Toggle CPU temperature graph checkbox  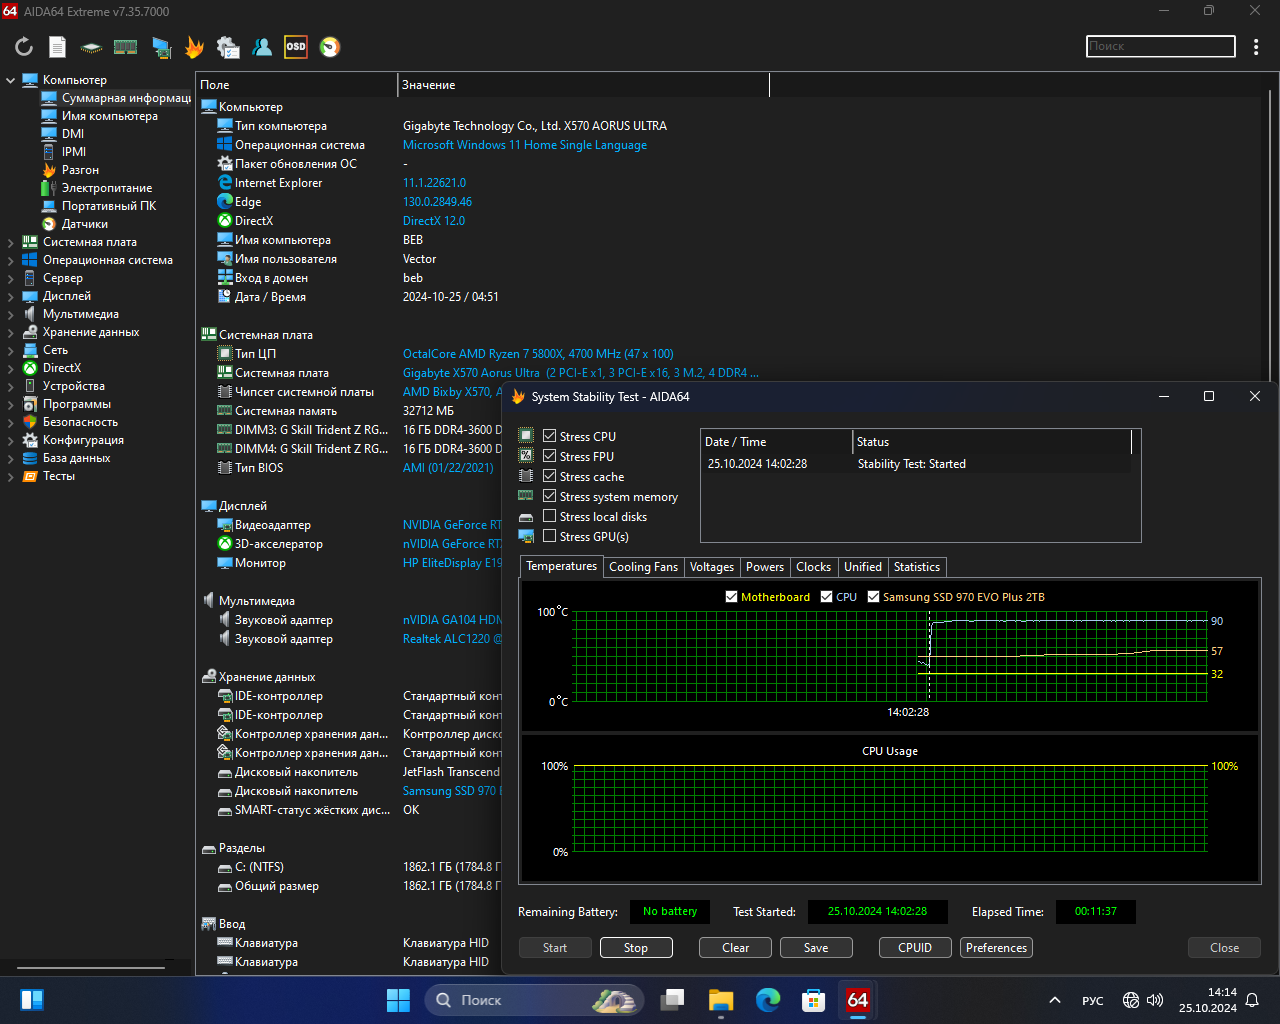point(826,597)
